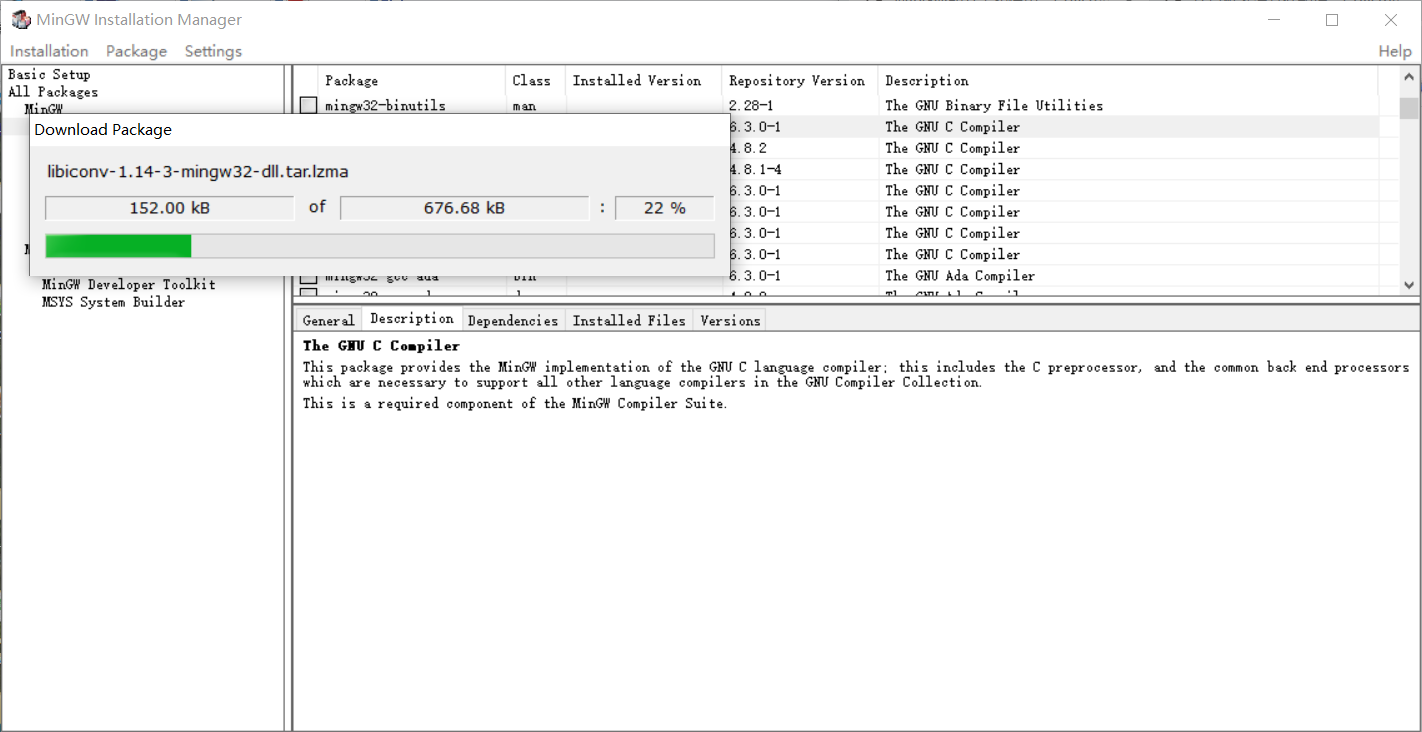The height and width of the screenshot is (732, 1422).
Task: Click 'The GNU Ada Compiler' description
Action: pyautogui.click(x=960, y=276)
